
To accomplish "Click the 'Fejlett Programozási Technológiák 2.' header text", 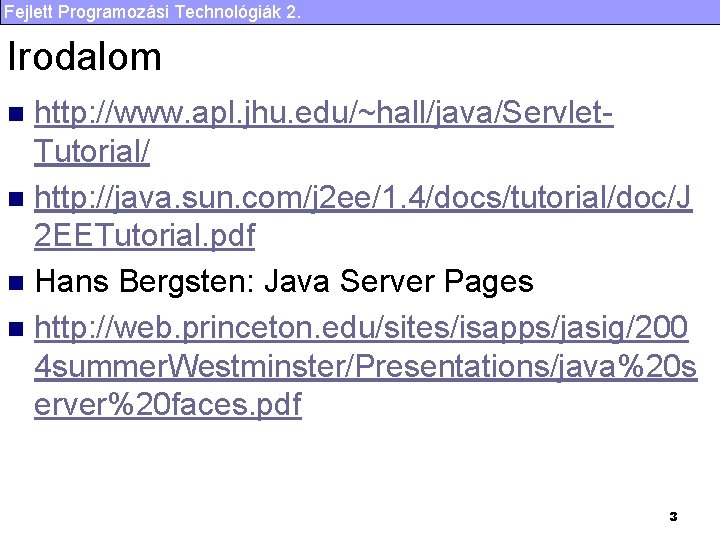I will (x=151, y=12).
